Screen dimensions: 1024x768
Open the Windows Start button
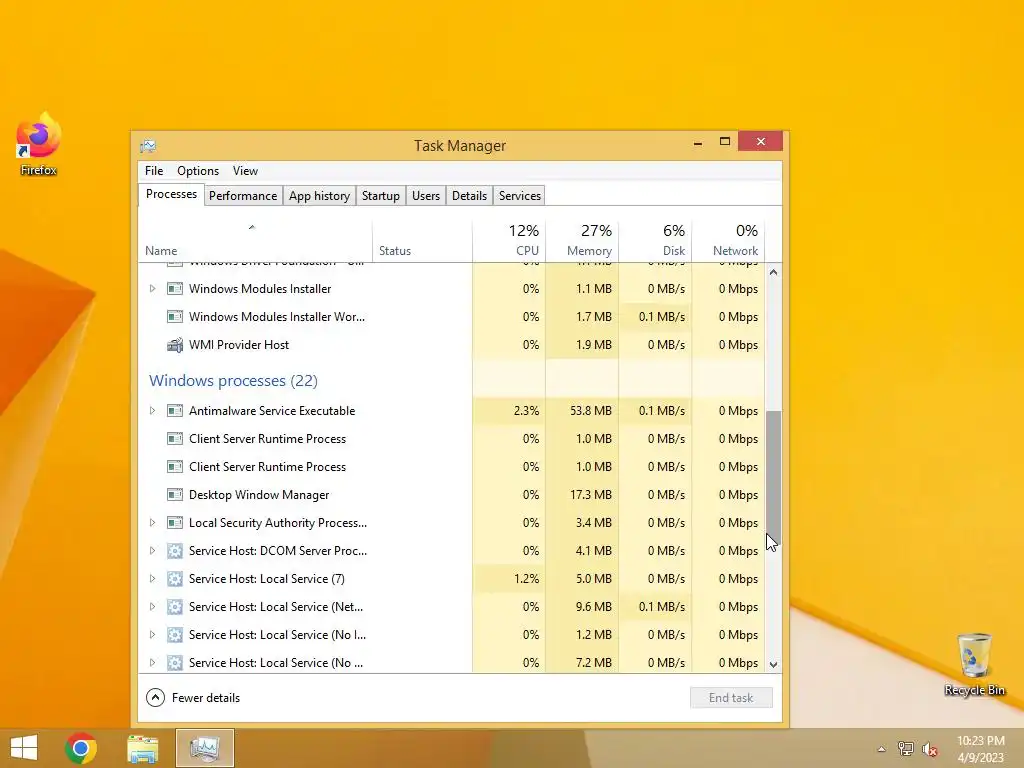pyautogui.click(x=24, y=748)
